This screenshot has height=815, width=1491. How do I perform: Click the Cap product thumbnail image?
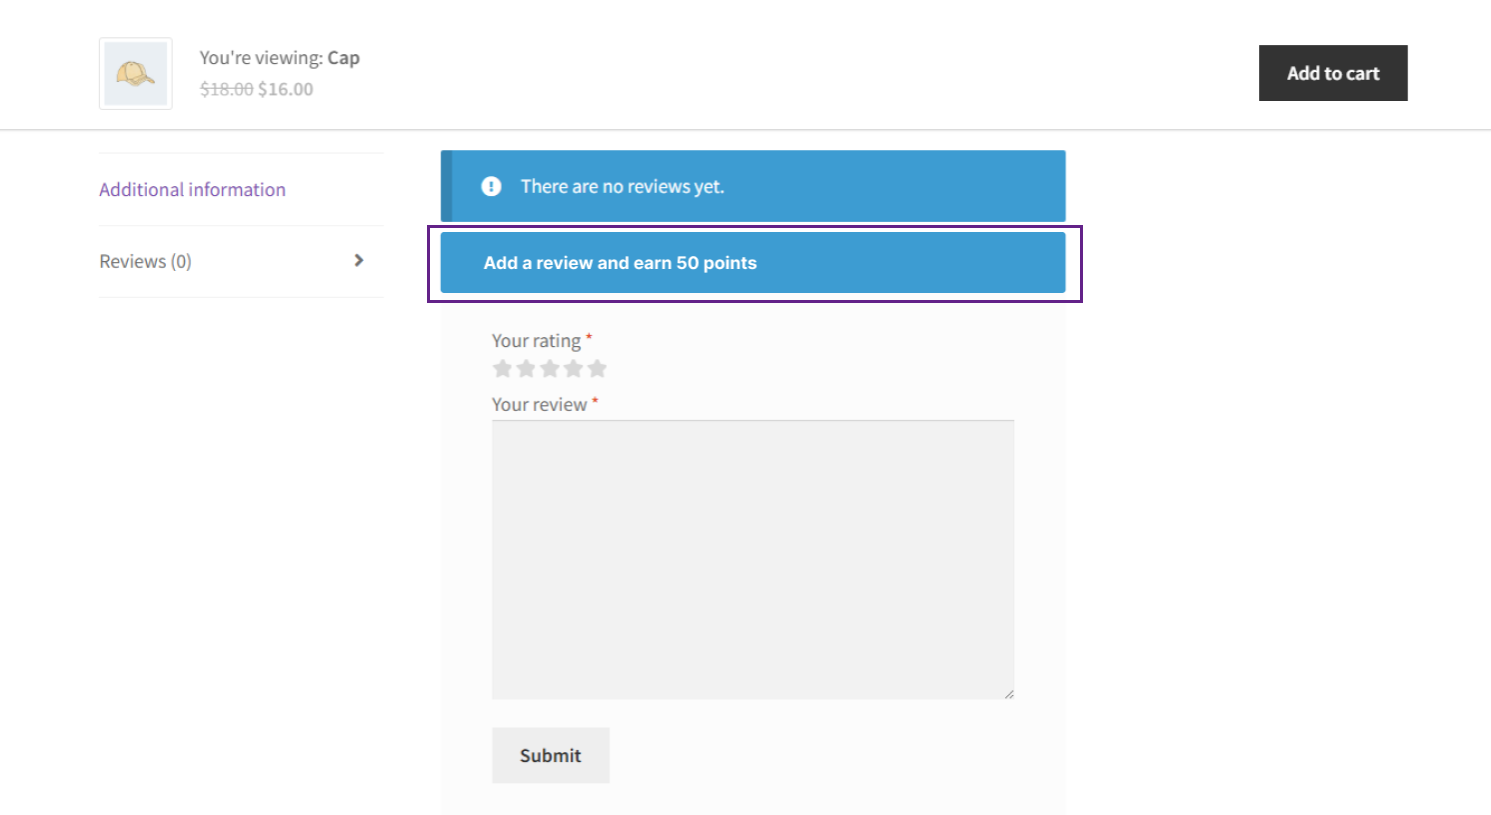[136, 74]
